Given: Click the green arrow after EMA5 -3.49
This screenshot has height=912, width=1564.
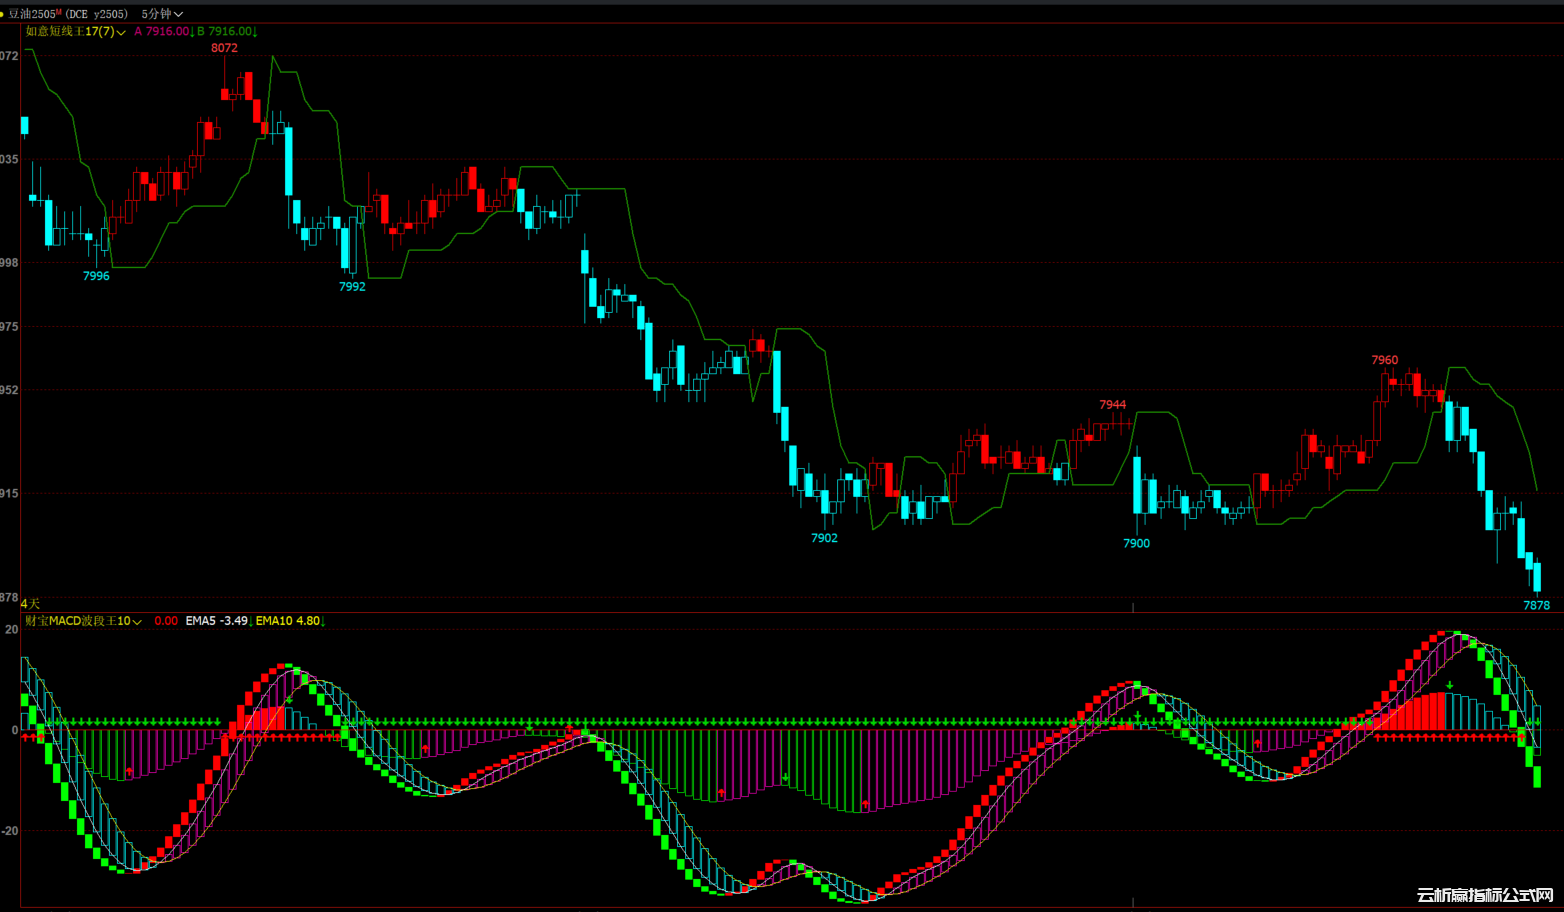Looking at the screenshot, I should [251, 621].
